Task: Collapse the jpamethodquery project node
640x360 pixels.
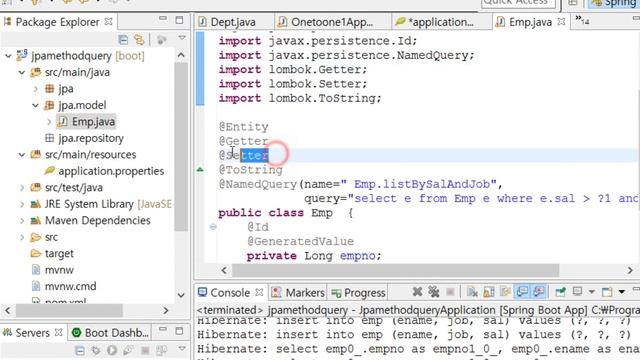Action: coord(8,56)
